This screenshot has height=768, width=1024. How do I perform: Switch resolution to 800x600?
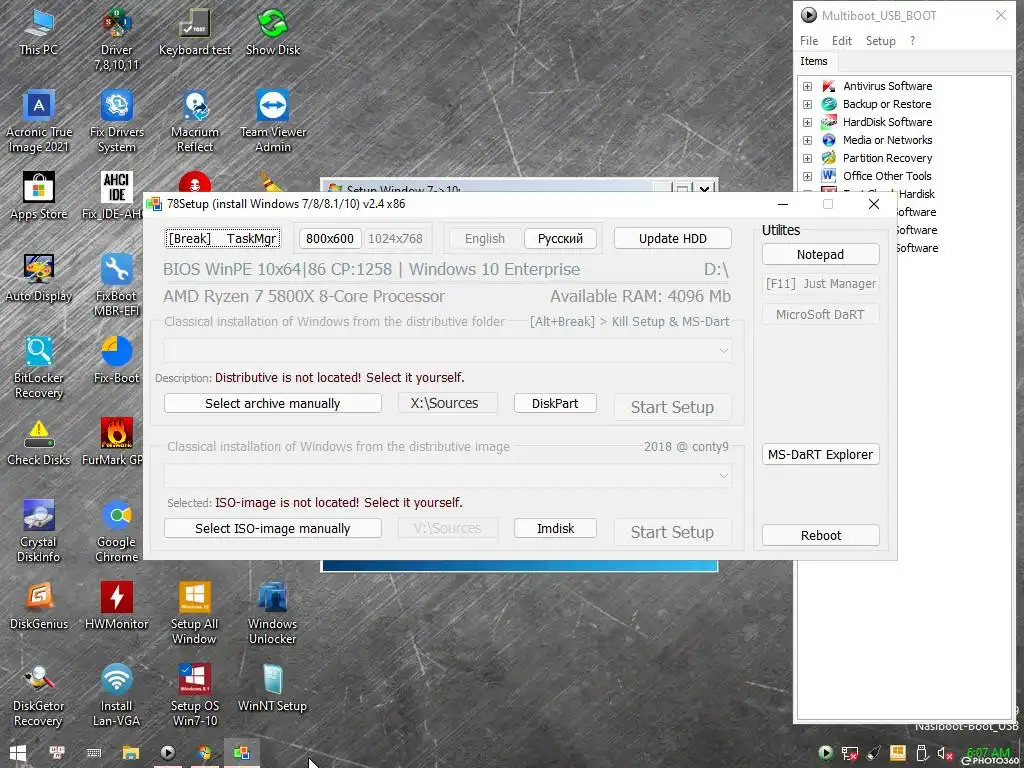(330, 238)
